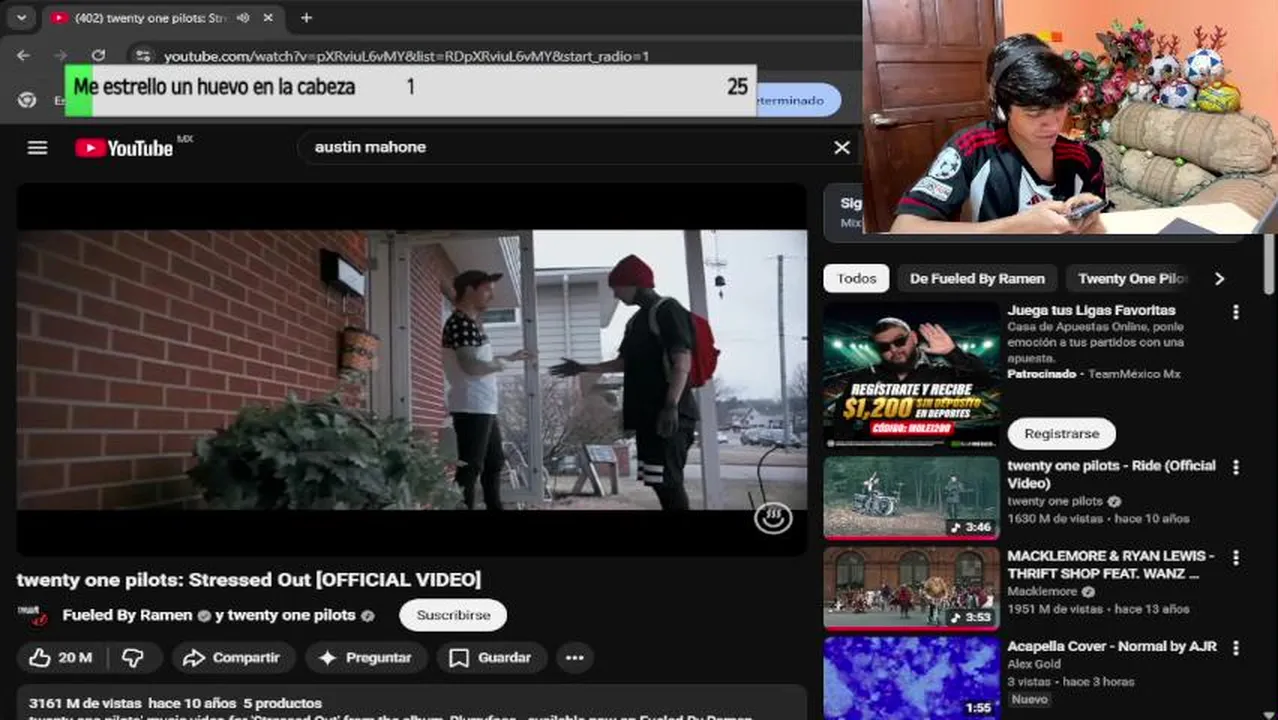Click title 'Acapella Cover - Normal by AJR'
The width and height of the screenshot is (1278, 720).
tap(1112, 646)
